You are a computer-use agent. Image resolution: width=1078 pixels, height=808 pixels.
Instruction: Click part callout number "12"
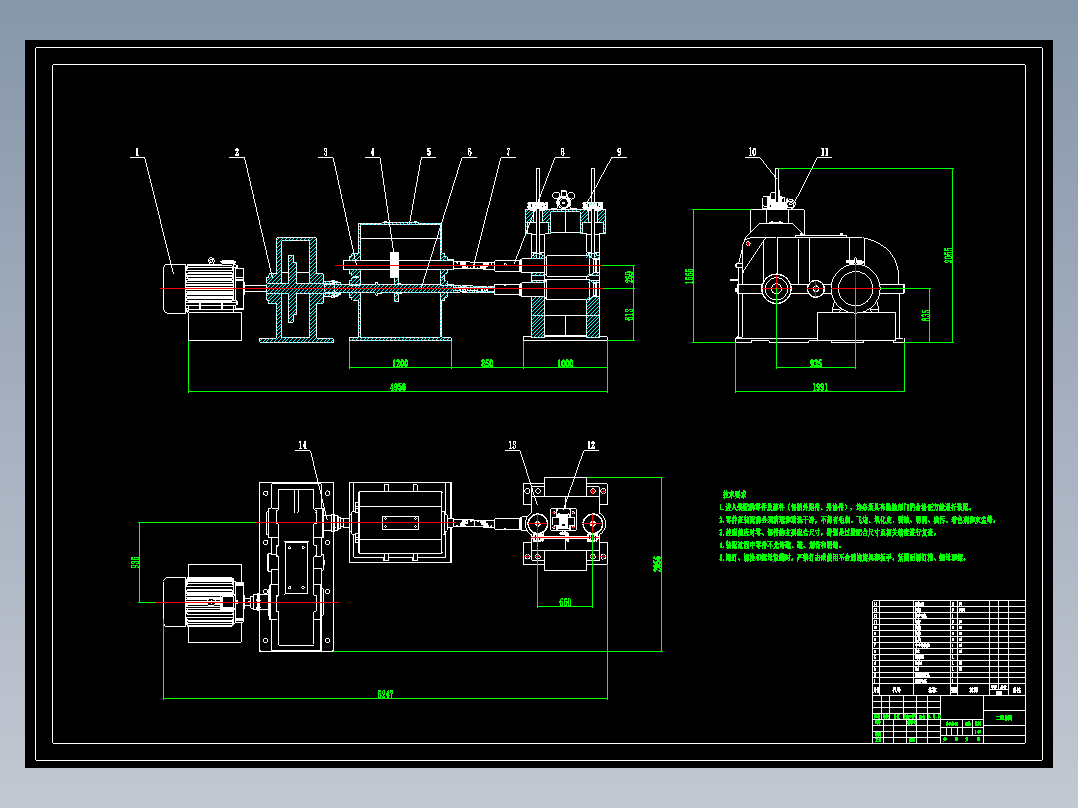pyautogui.click(x=591, y=445)
